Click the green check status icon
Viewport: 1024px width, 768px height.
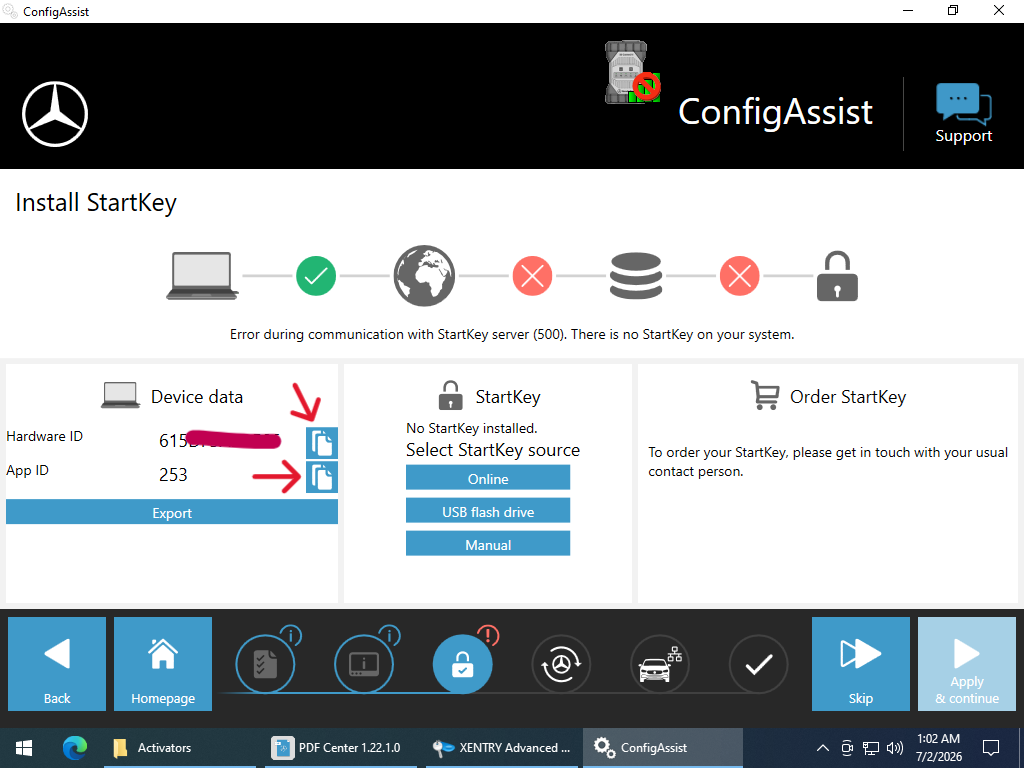pyautogui.click(x=316, y=276)
